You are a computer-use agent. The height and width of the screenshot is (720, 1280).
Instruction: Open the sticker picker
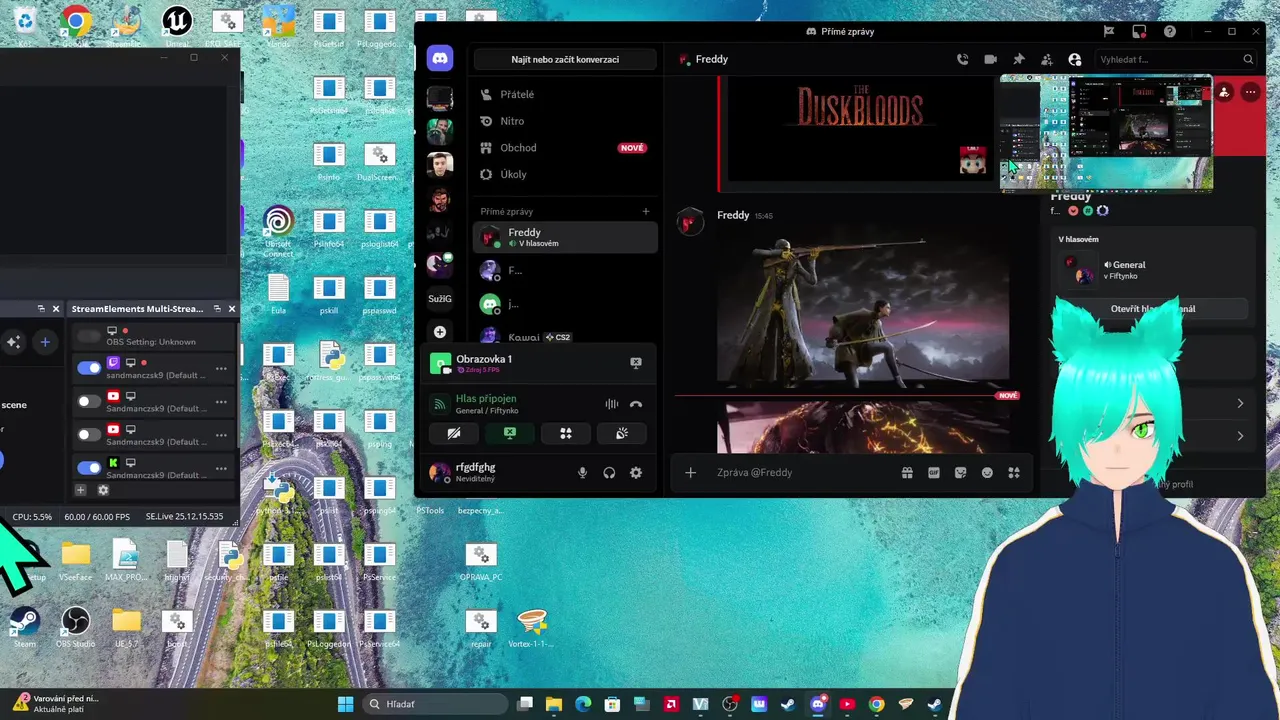(x=961, y=472)
